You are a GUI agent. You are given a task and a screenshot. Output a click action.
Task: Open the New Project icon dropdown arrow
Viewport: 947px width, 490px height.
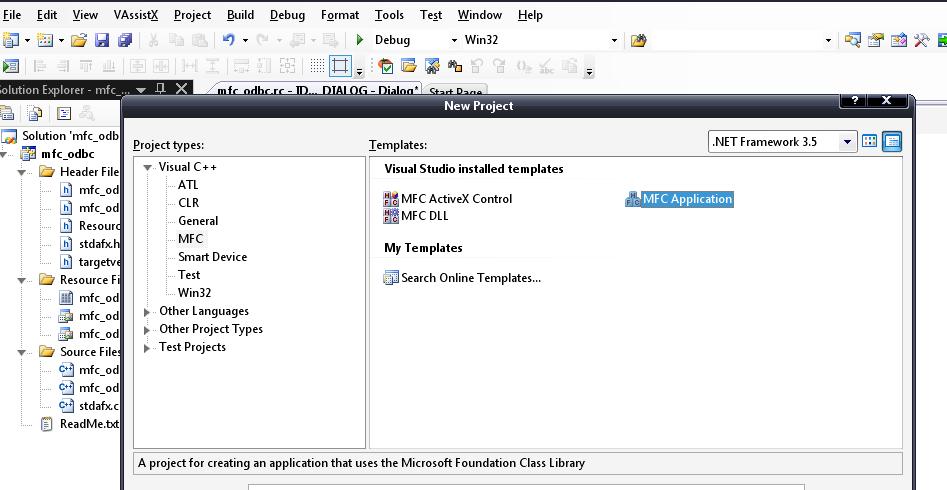27,40
